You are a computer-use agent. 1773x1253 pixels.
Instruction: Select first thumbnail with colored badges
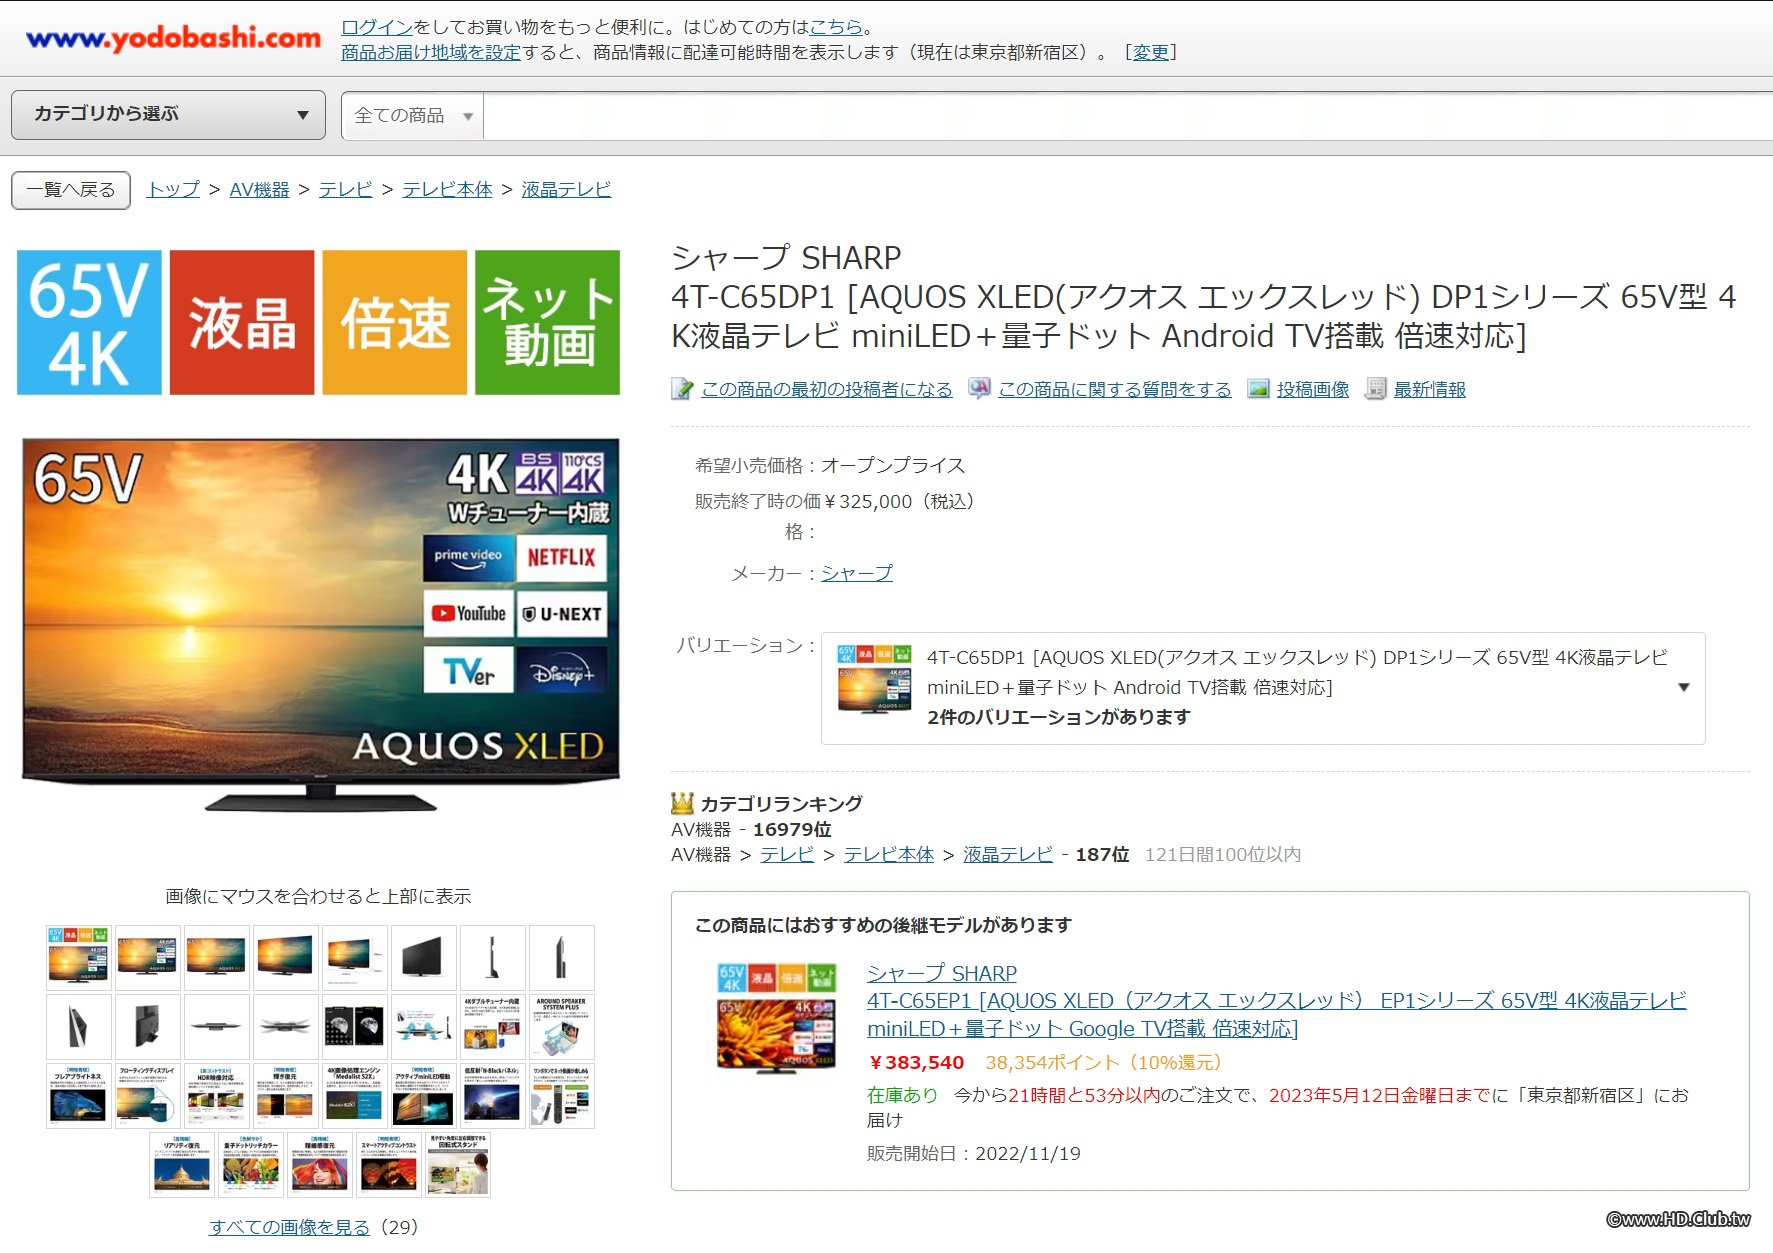click(78, 957)
